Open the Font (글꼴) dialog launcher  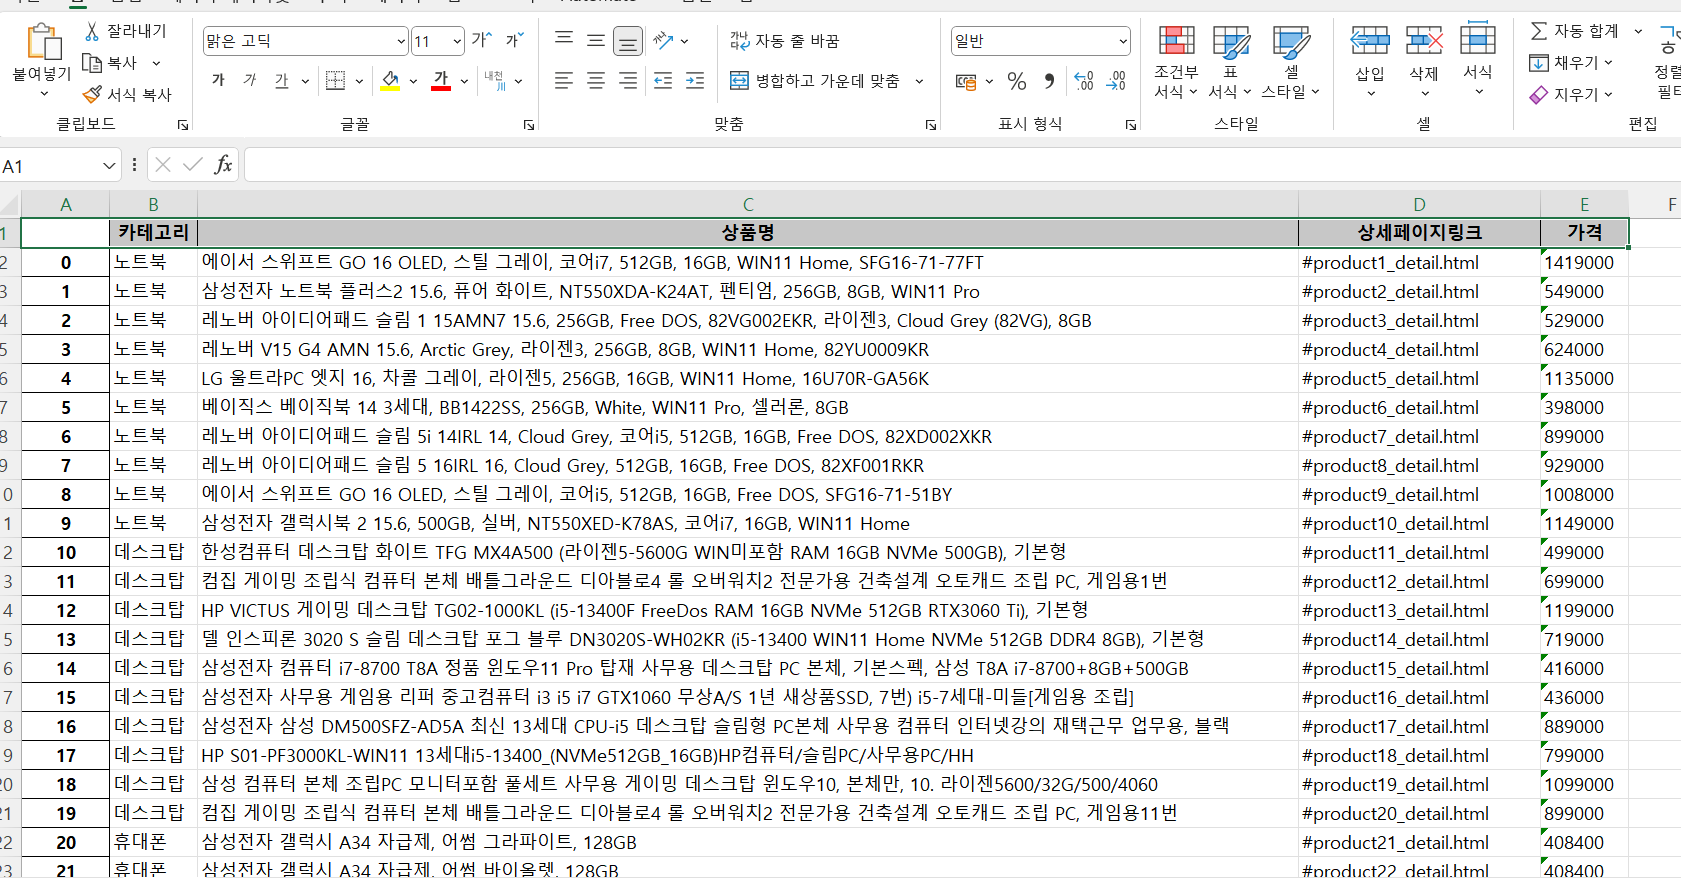(x=529, y=125)
